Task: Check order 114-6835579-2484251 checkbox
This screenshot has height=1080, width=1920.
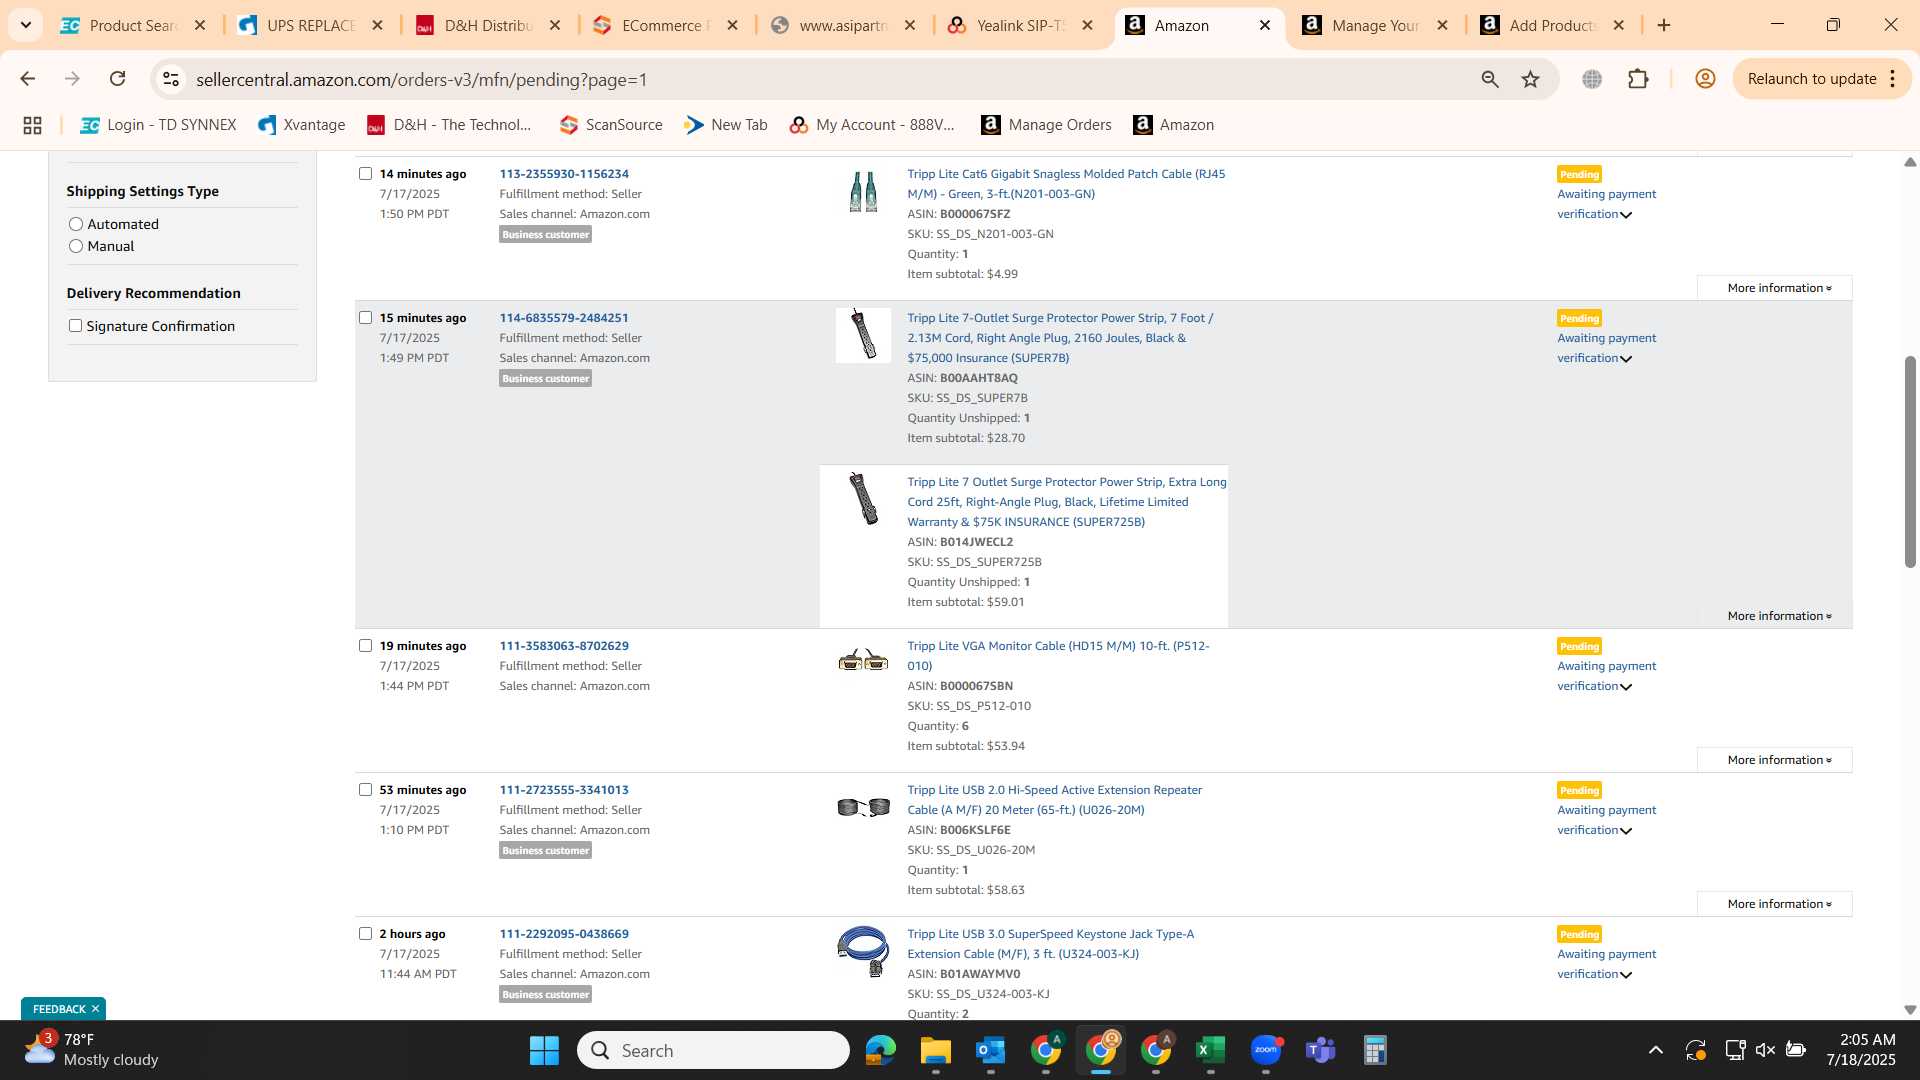Action: coord(365,318)
